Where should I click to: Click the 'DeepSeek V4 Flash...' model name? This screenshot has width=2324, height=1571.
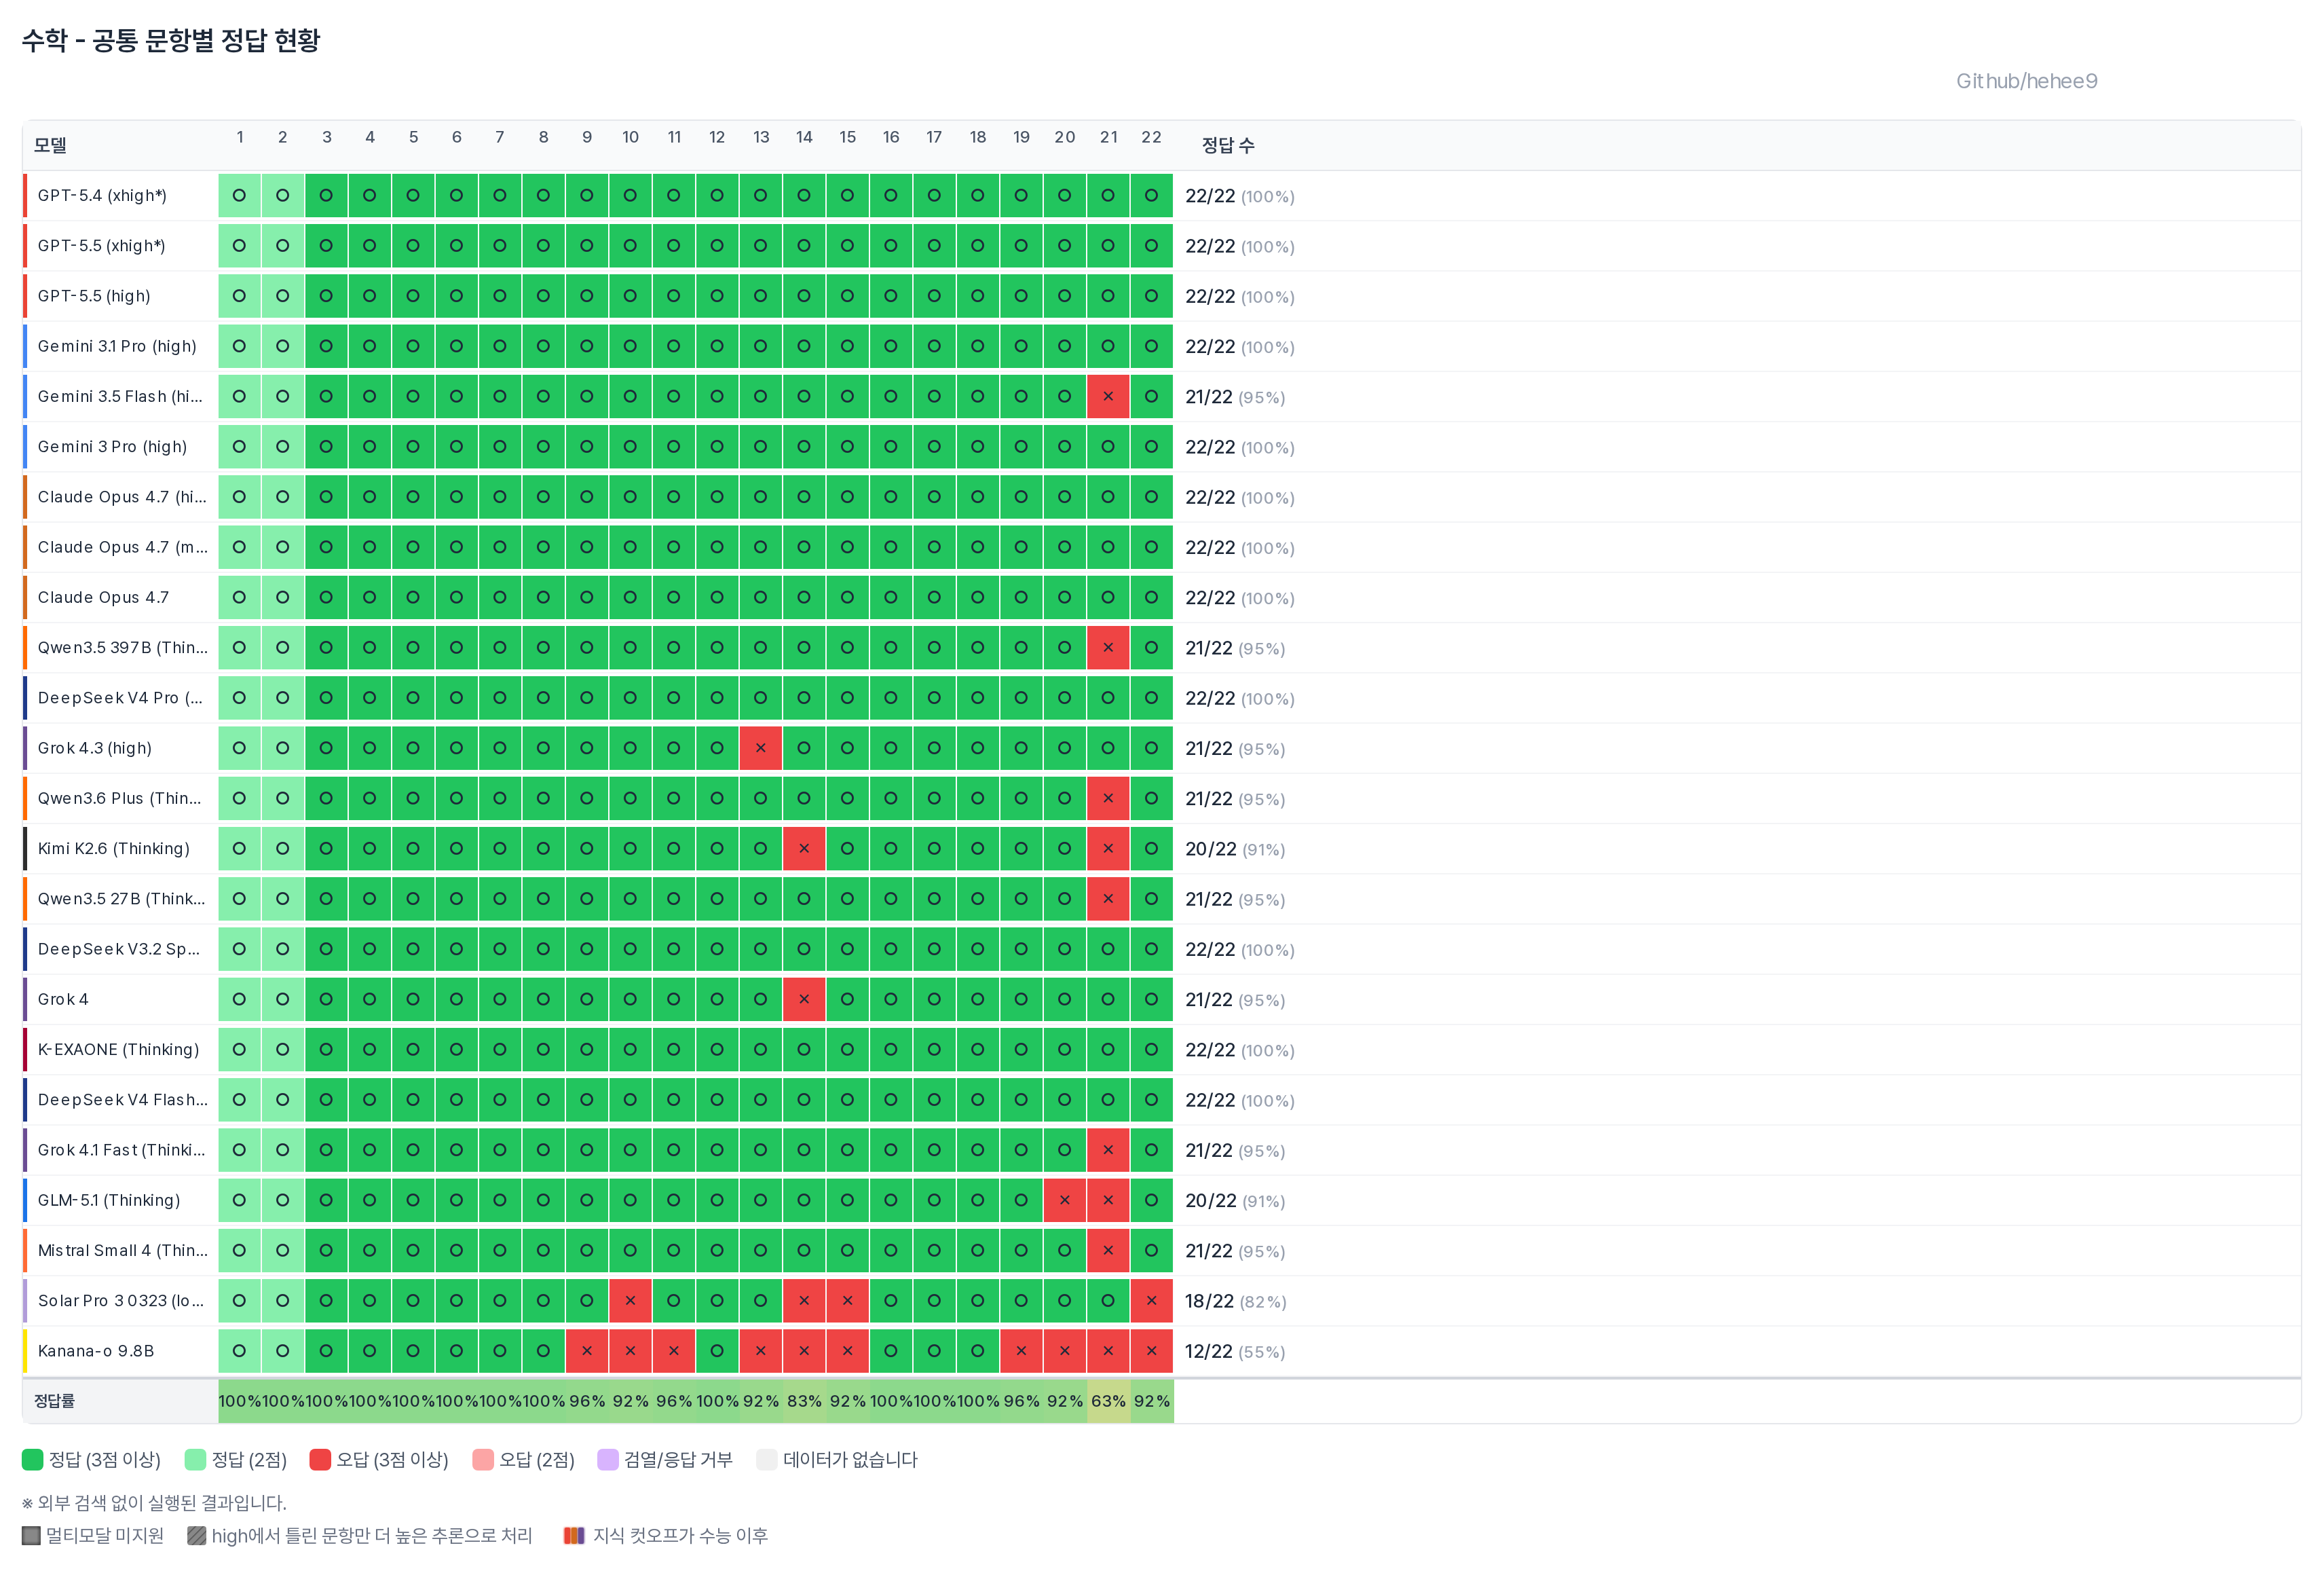tap(123, 1099)
